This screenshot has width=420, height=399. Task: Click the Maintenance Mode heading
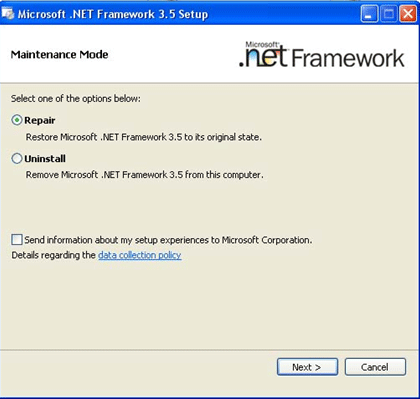59,54
